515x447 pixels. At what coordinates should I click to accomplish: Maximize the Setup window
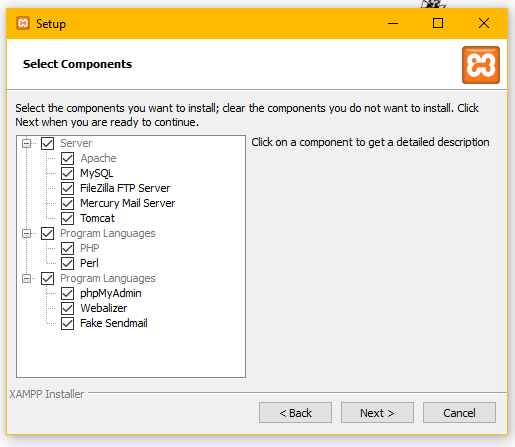(438, 23)
